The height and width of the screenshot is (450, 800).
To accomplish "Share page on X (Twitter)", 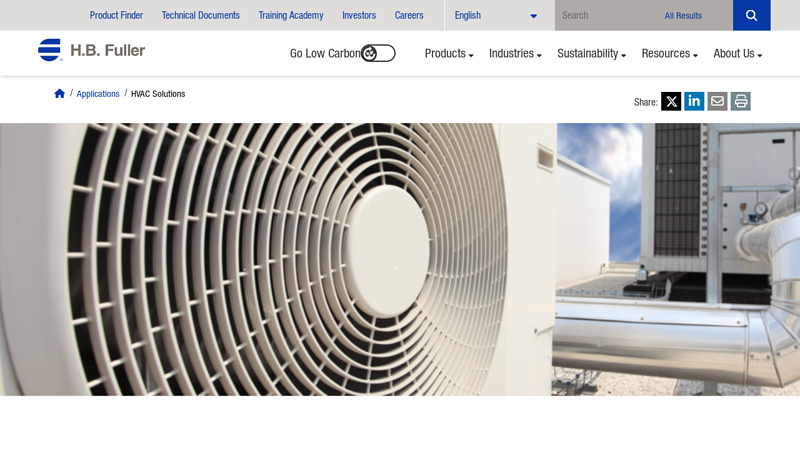I will pyautogui.click(x=671, y=101).
